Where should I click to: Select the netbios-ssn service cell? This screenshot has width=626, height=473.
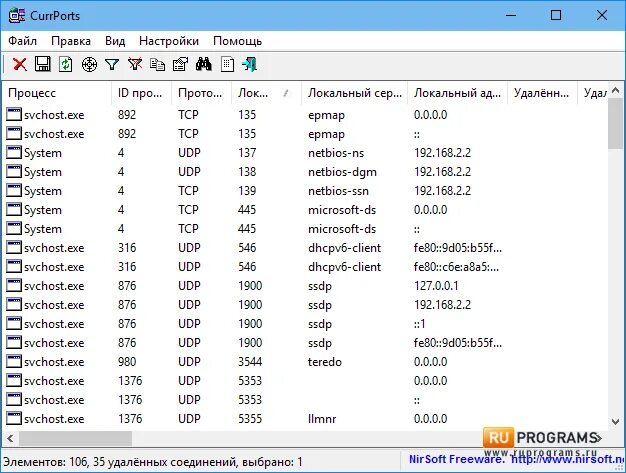tap(338, 191)
